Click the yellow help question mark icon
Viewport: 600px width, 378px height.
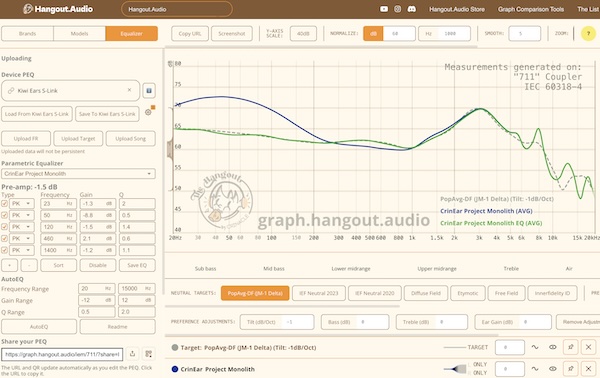click(589, 34)
